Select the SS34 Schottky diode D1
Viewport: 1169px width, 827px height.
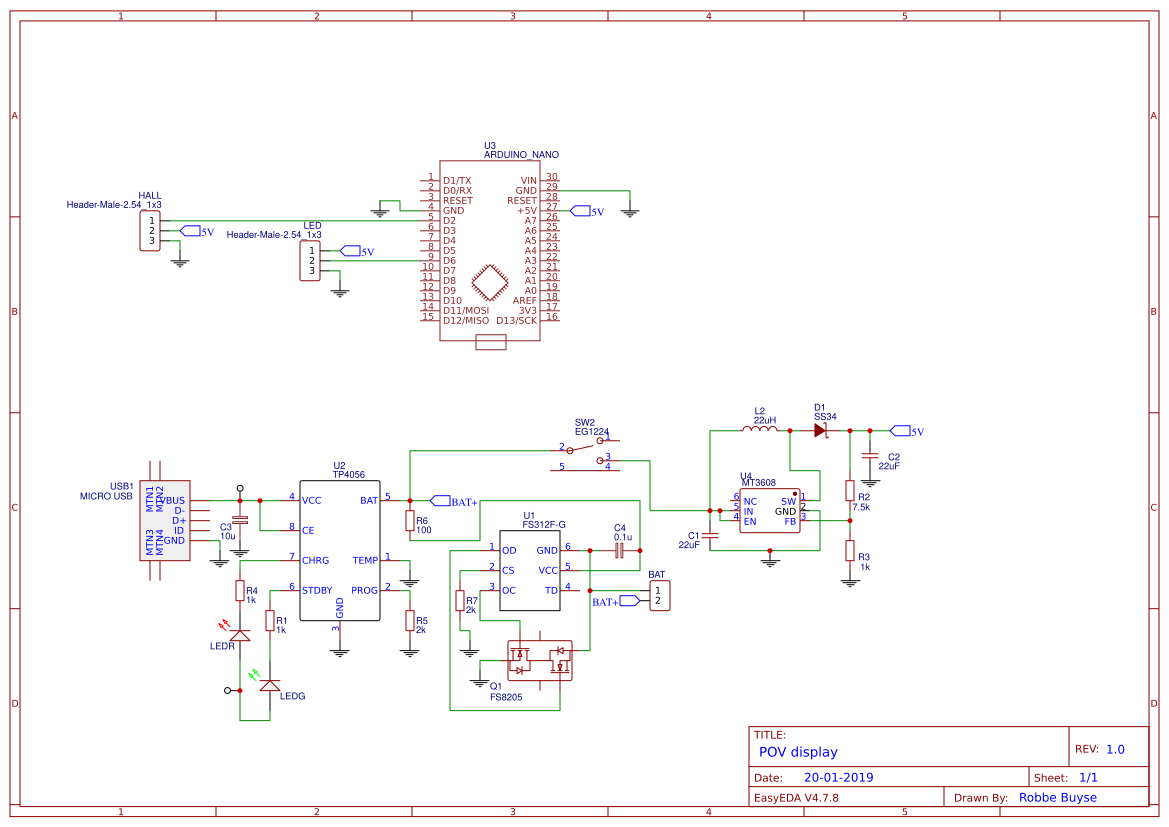click(x=822, y=428)
